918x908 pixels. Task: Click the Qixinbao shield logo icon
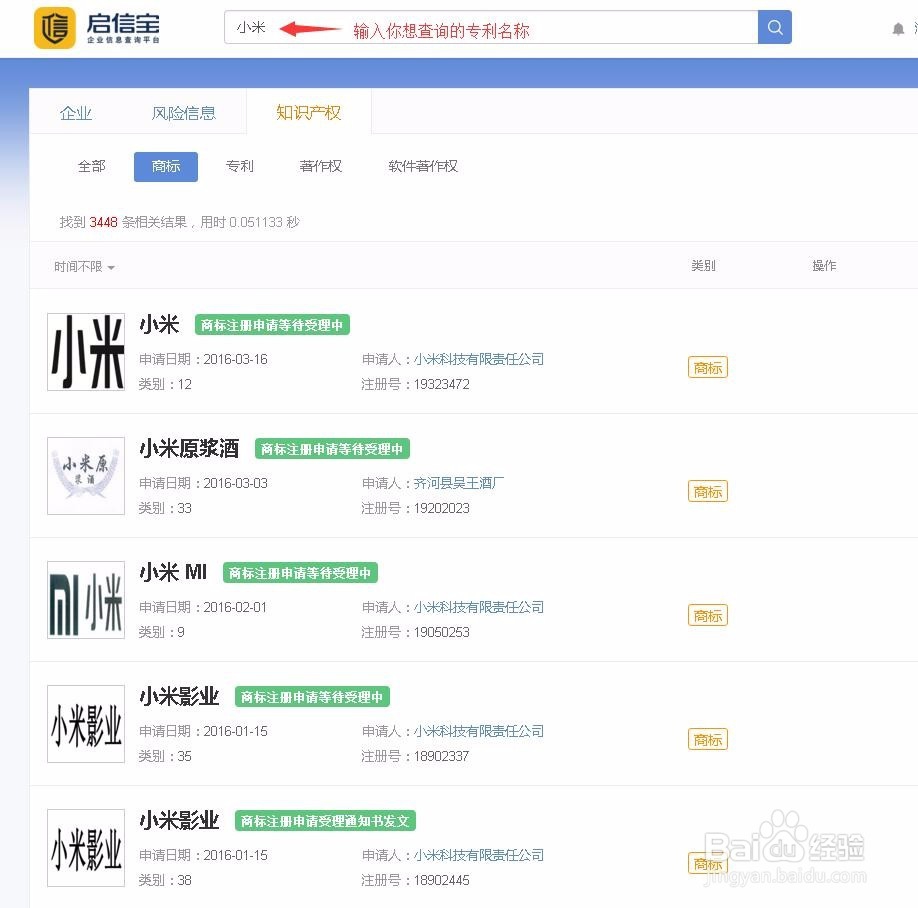[55, 28]
